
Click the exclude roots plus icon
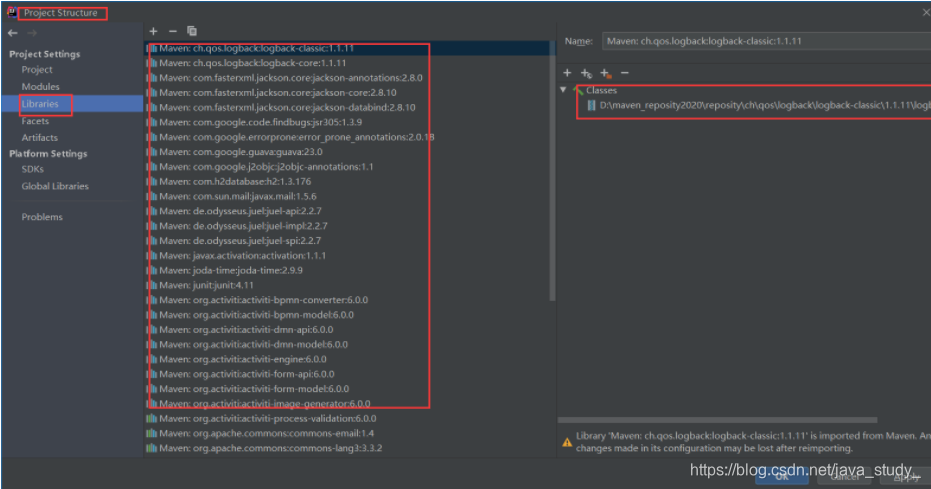click(x=606, y=73)
